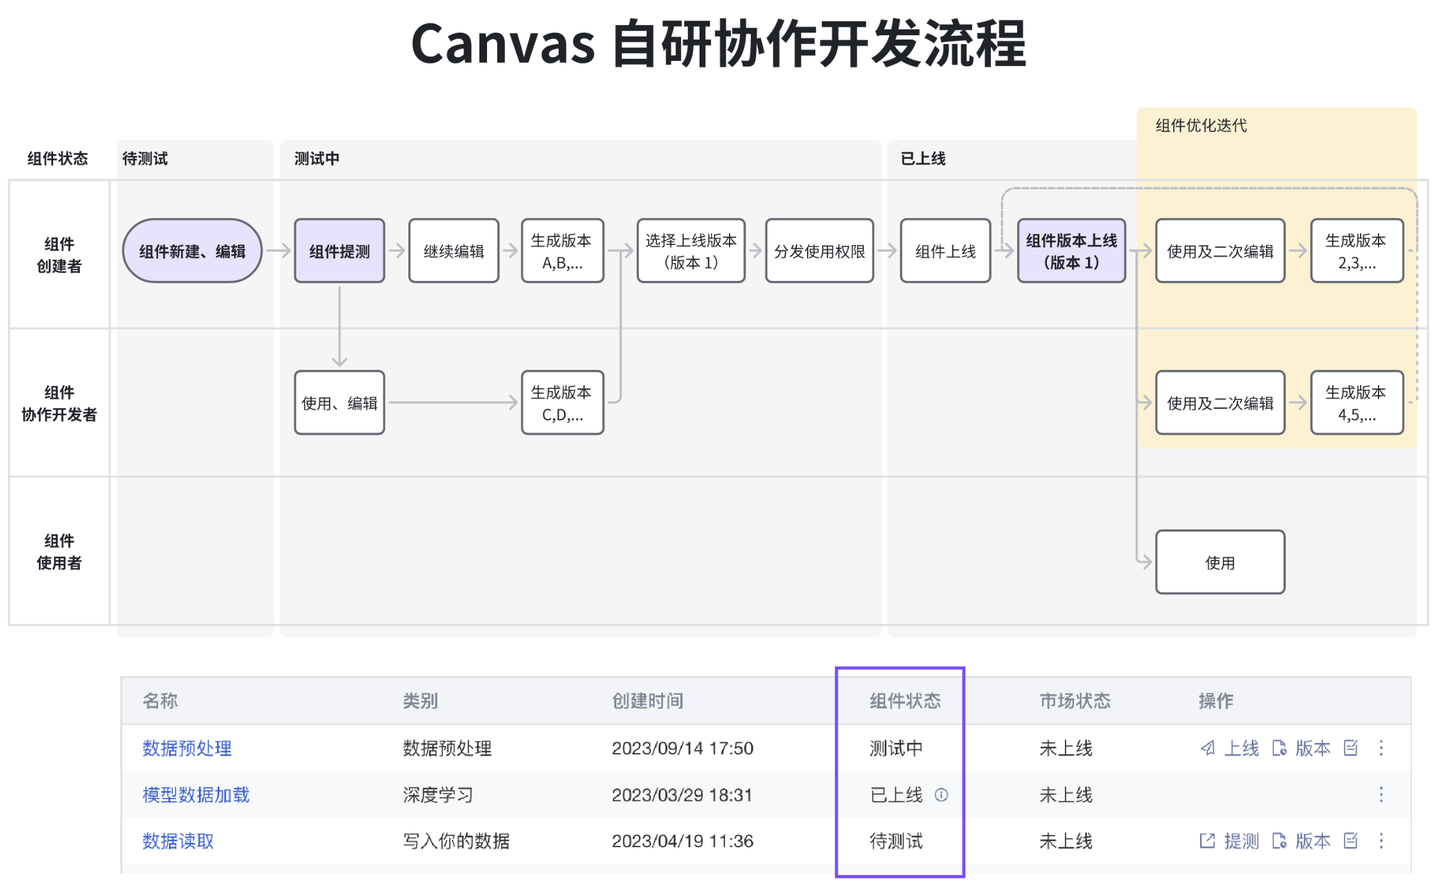Click the 使用 node in the flowchart
The height and width of the screenshot is (883, 1440).
point(1220,561)
